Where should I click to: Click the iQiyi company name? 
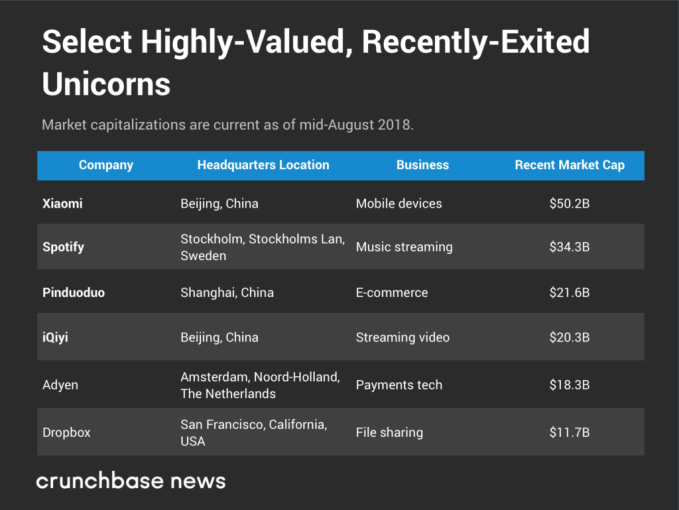55,338
